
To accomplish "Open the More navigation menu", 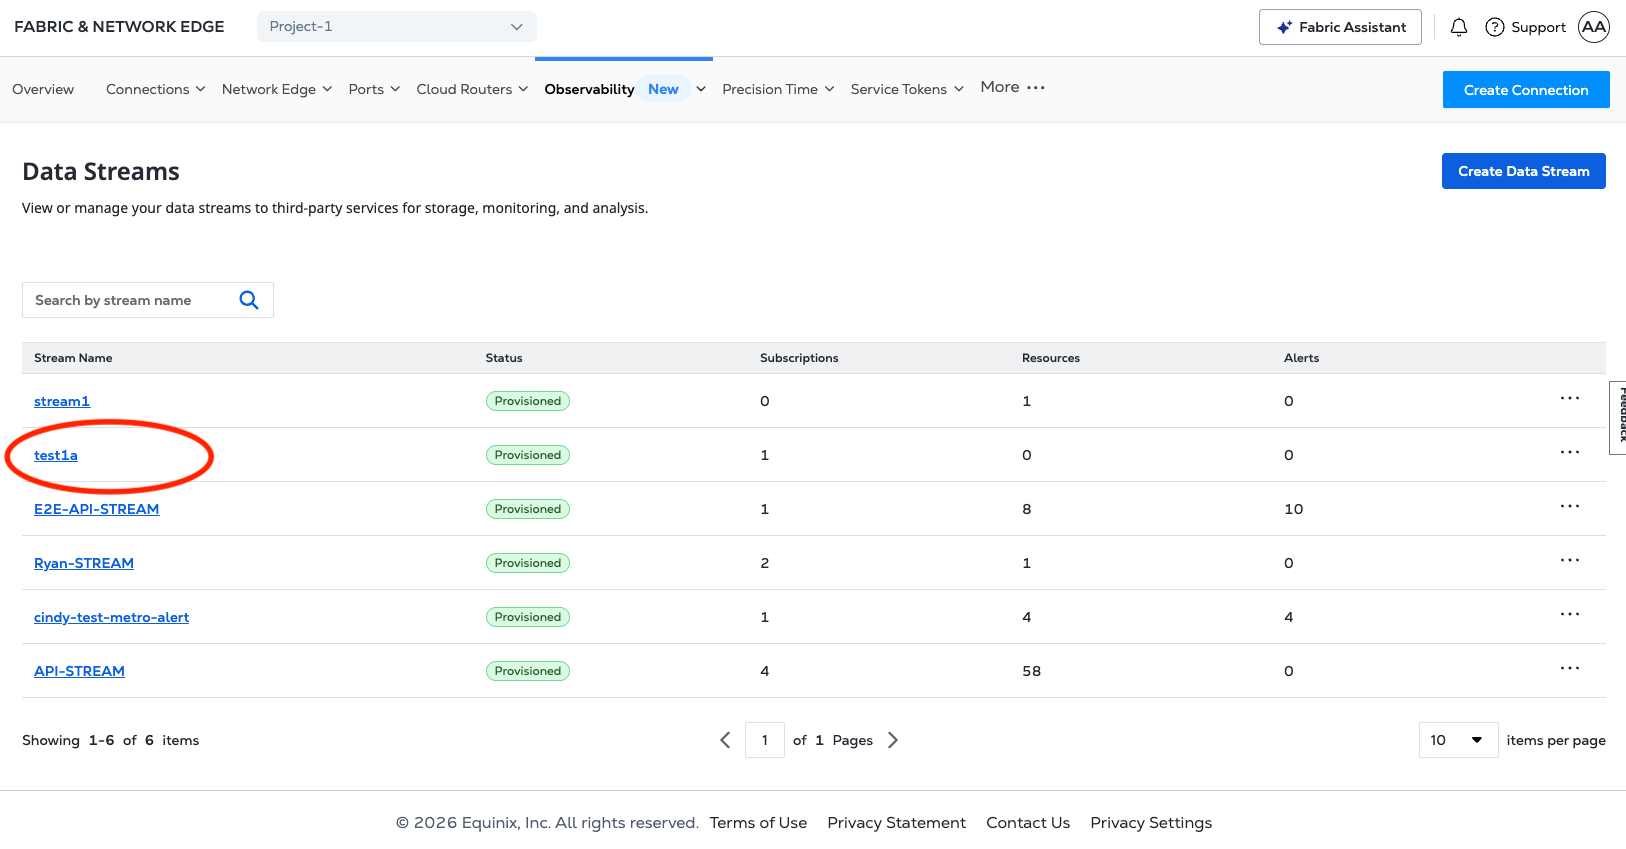I will coord(1012,88).
